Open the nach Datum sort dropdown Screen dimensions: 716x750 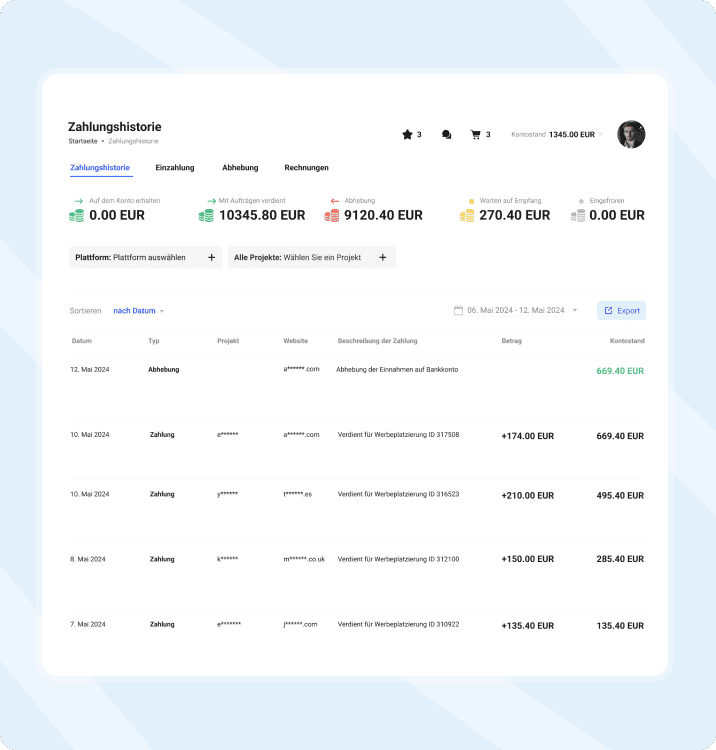138,311
